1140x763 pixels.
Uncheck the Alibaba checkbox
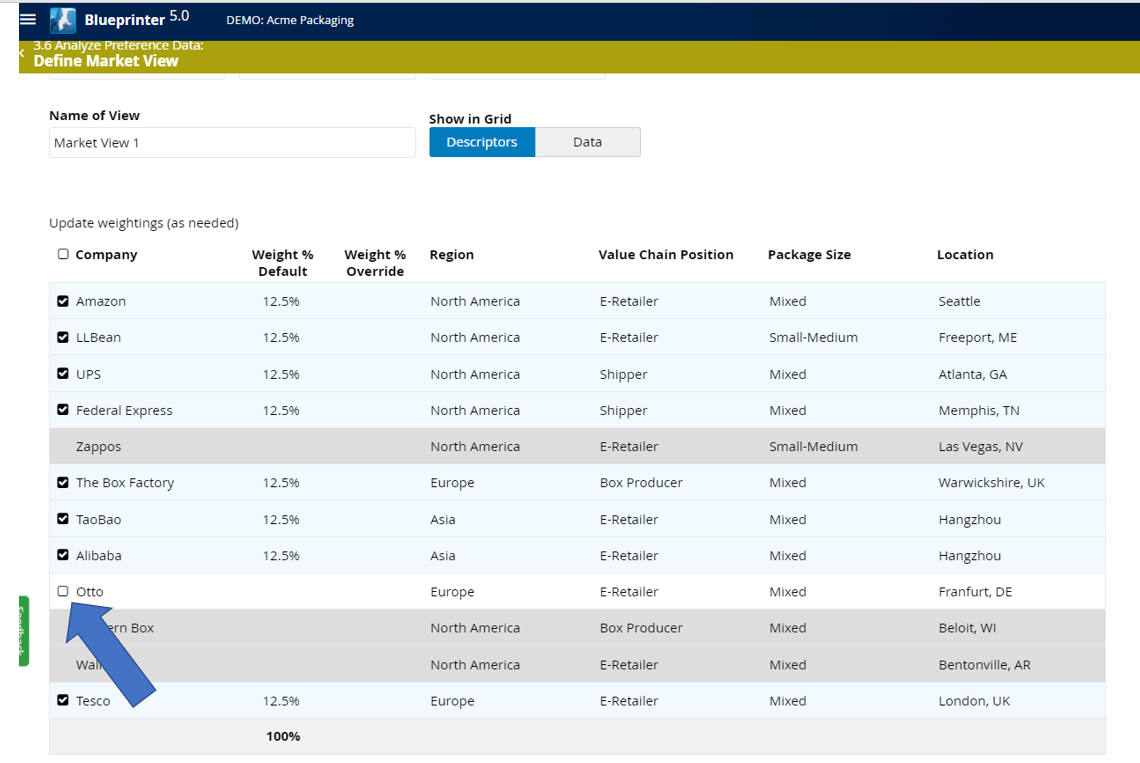click(x=63, y=555)
